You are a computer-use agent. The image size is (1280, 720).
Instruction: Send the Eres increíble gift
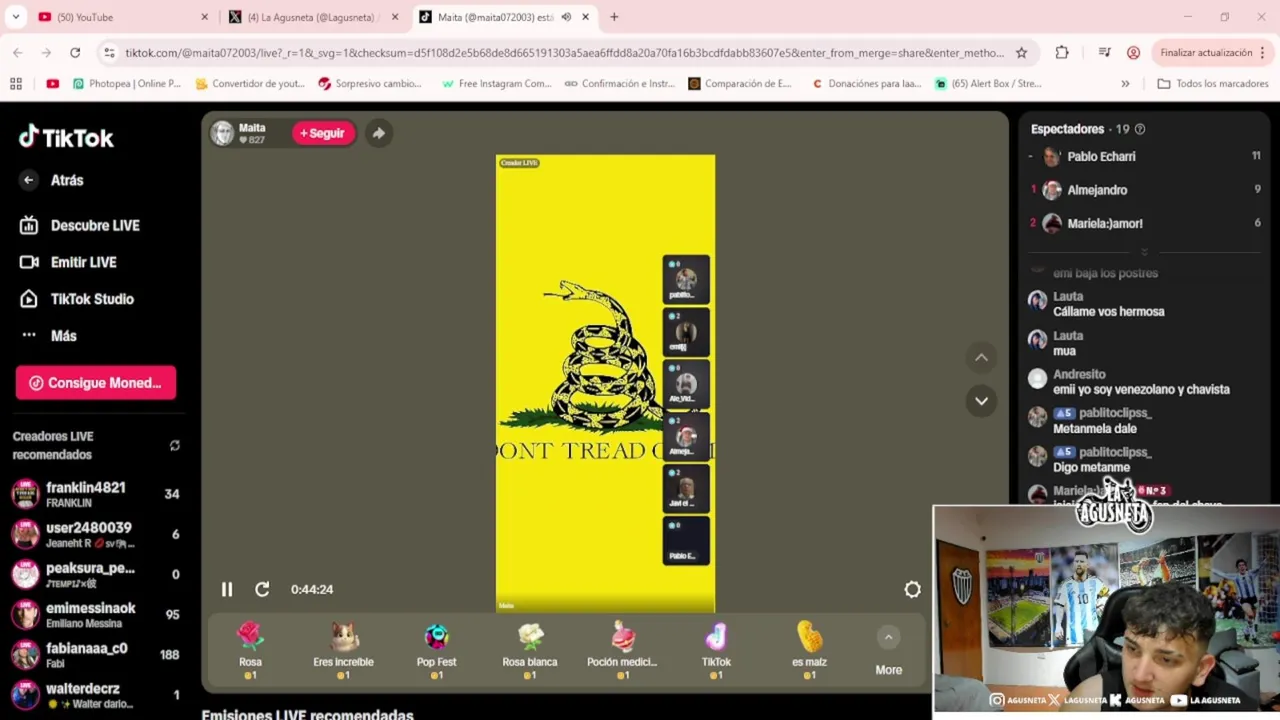click(343, 650)
